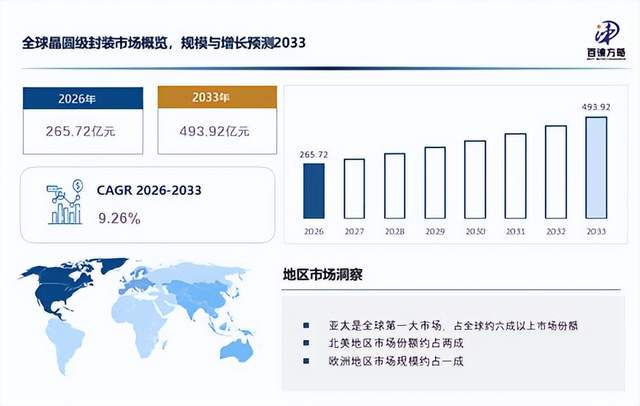Select the 2029 bar in chart
Image resolution: width=640 pixels, height=406 pixels.
[x=435, y=183]
